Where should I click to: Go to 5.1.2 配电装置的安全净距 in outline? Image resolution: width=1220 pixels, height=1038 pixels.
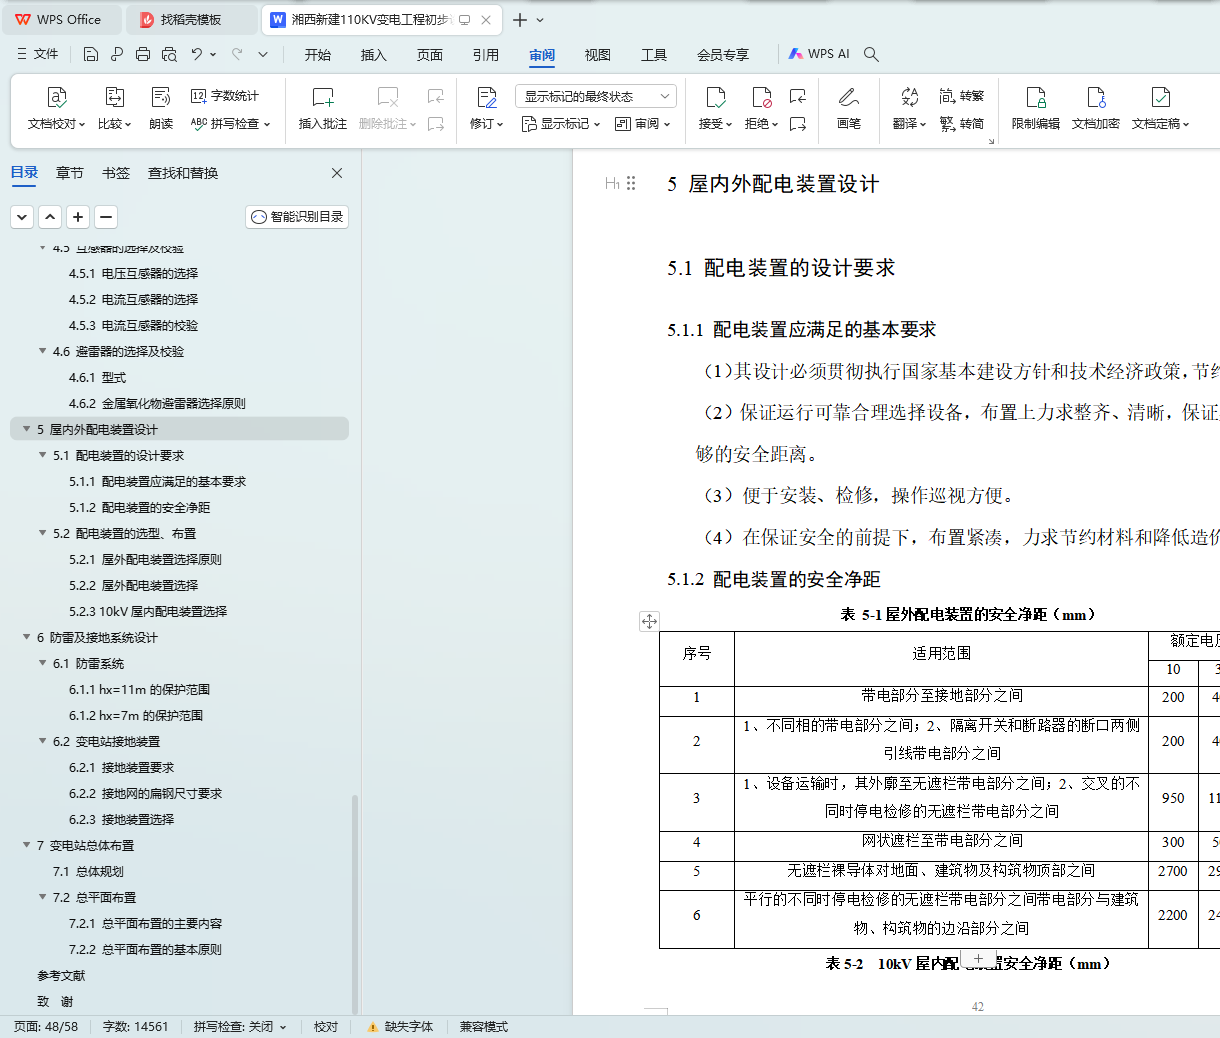139,507
